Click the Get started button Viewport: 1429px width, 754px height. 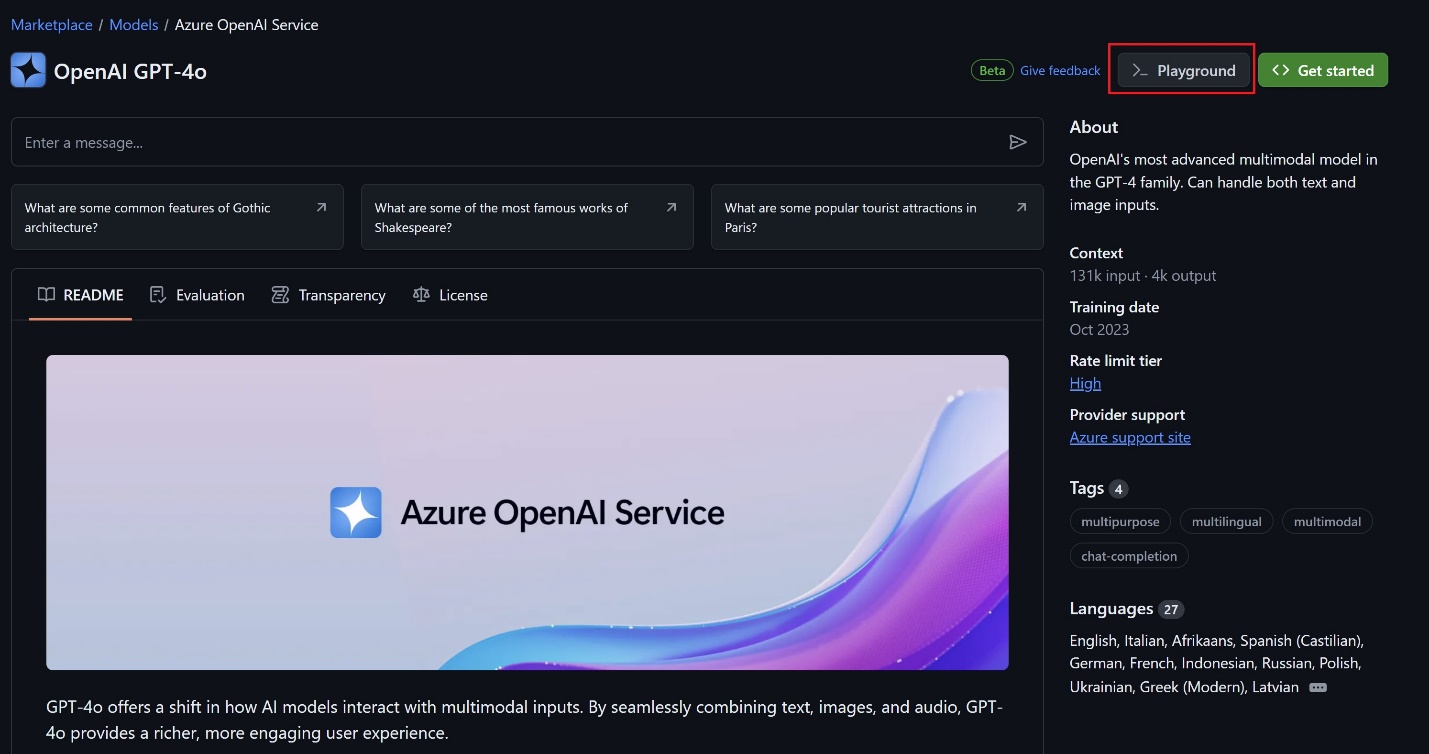pyautogui.click(x=1323, y=70)
